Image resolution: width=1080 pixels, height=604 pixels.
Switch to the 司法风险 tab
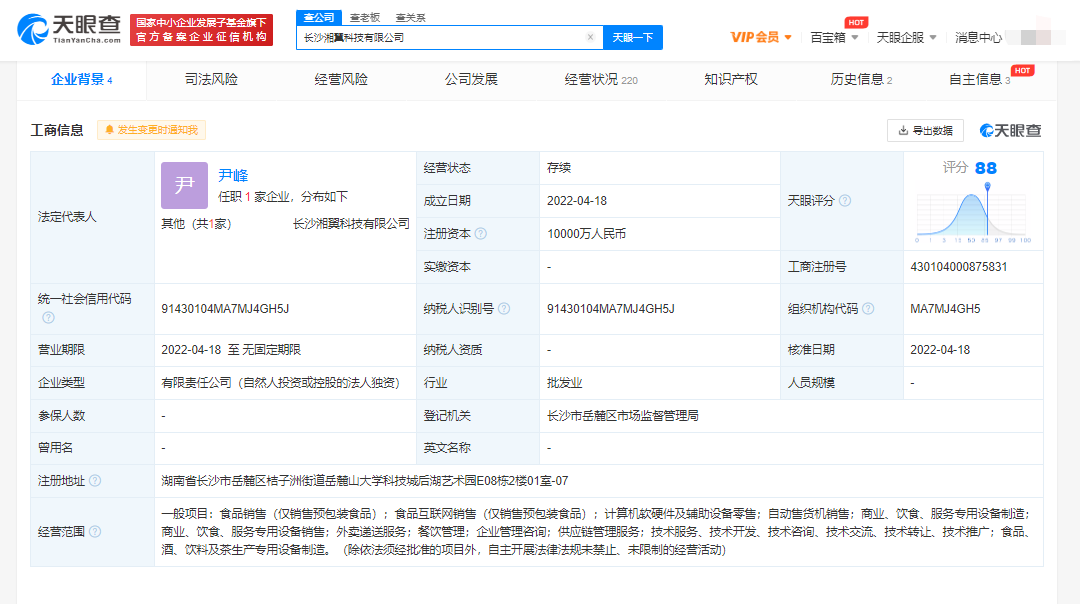coord(211,80)
